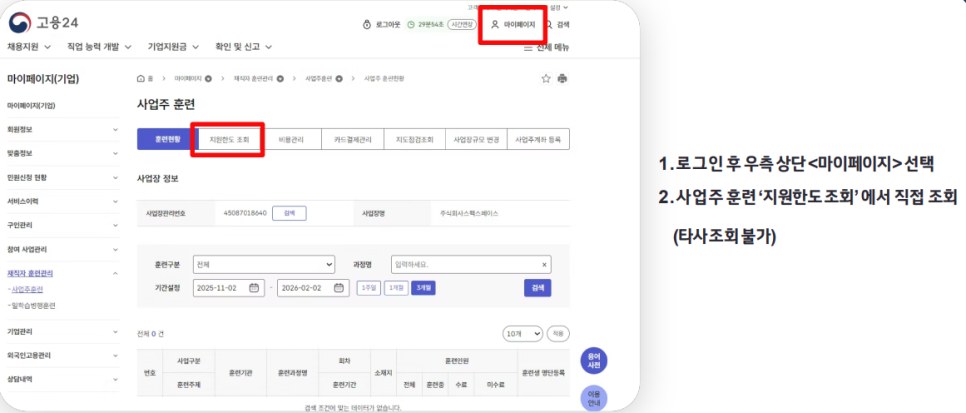Select 1주일 period button
Screen dimensions: 966x413
tap(368, 288)
